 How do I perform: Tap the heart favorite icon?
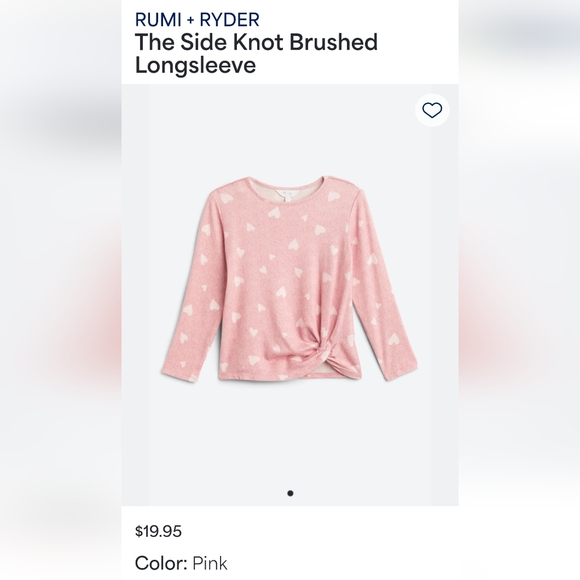(x=432, y=110)
